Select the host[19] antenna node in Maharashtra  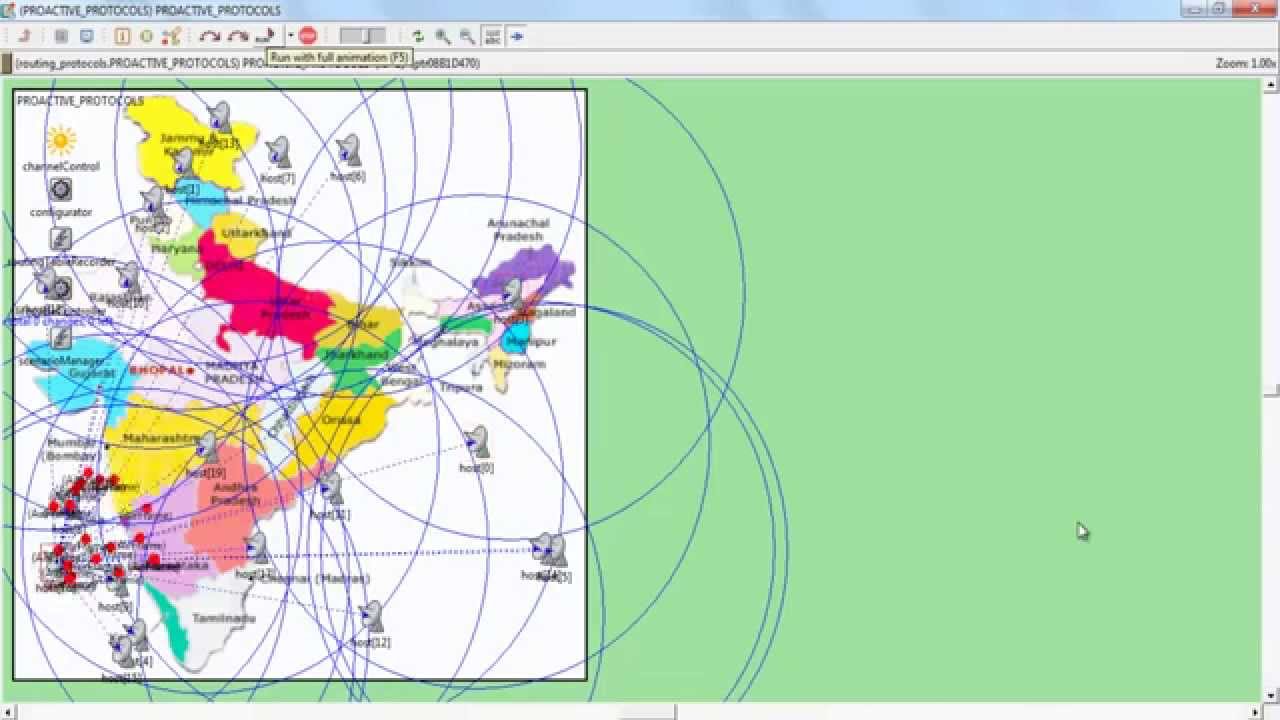coord(207,448)
